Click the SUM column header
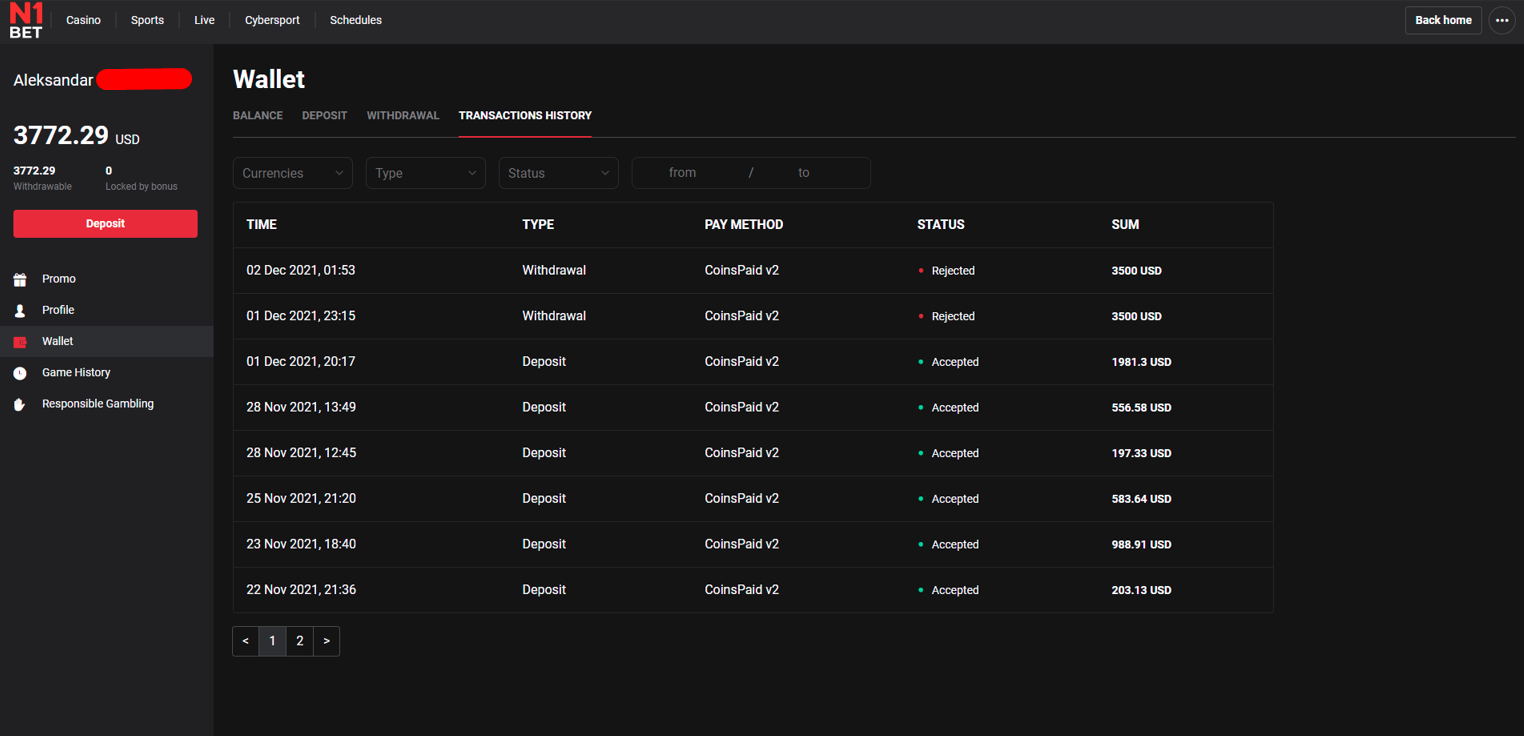The width and height of the screenshot is (1524, 736). tap(1125, 225)
